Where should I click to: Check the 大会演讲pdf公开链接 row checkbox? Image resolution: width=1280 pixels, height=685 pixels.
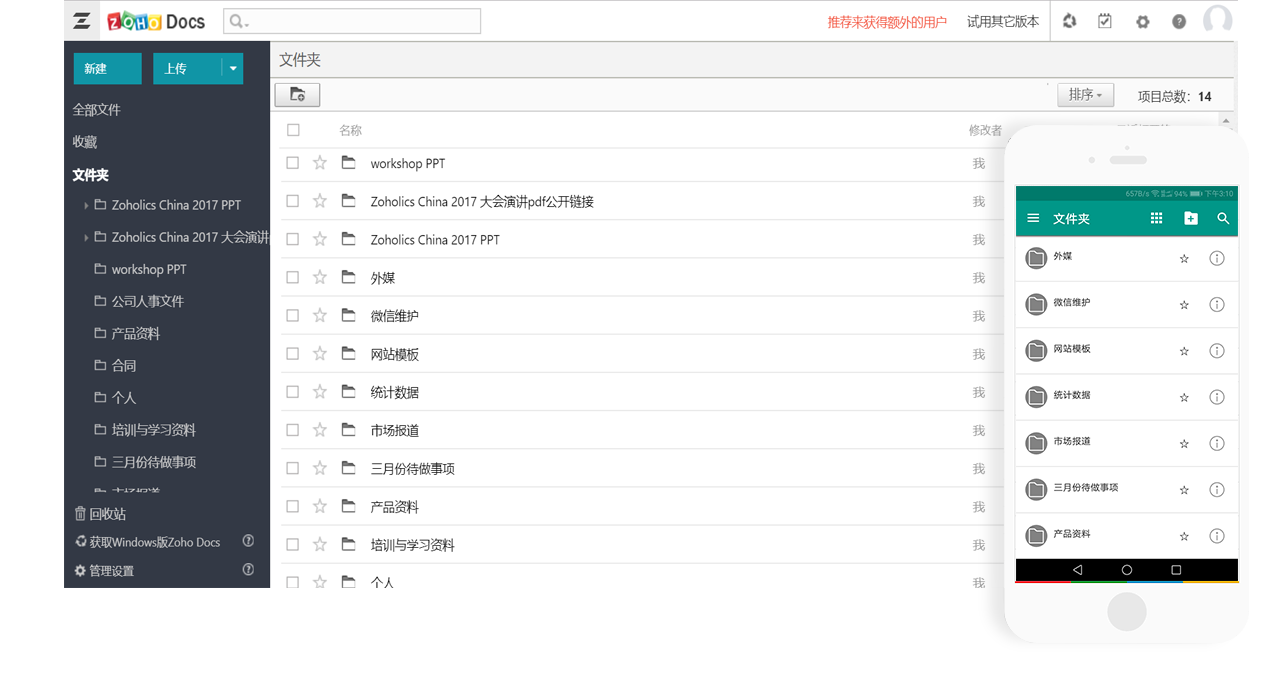(x=293, y=201)
